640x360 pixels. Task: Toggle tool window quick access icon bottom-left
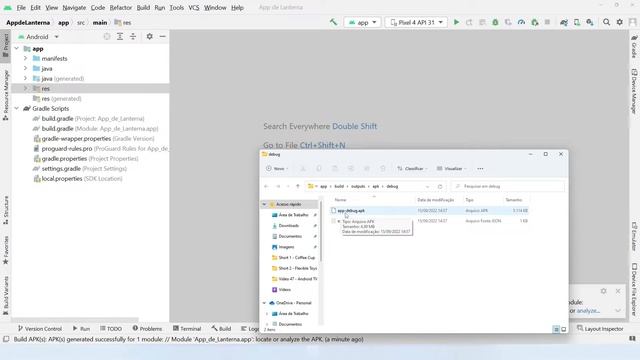point(6,339)
